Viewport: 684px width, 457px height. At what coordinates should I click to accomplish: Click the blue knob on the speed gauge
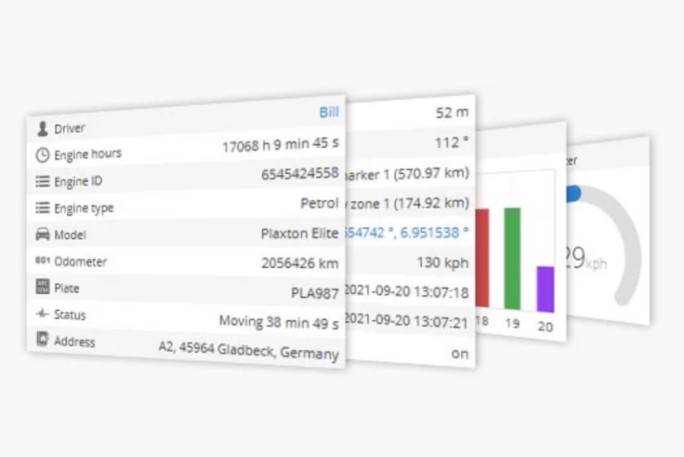coord(573,193)
